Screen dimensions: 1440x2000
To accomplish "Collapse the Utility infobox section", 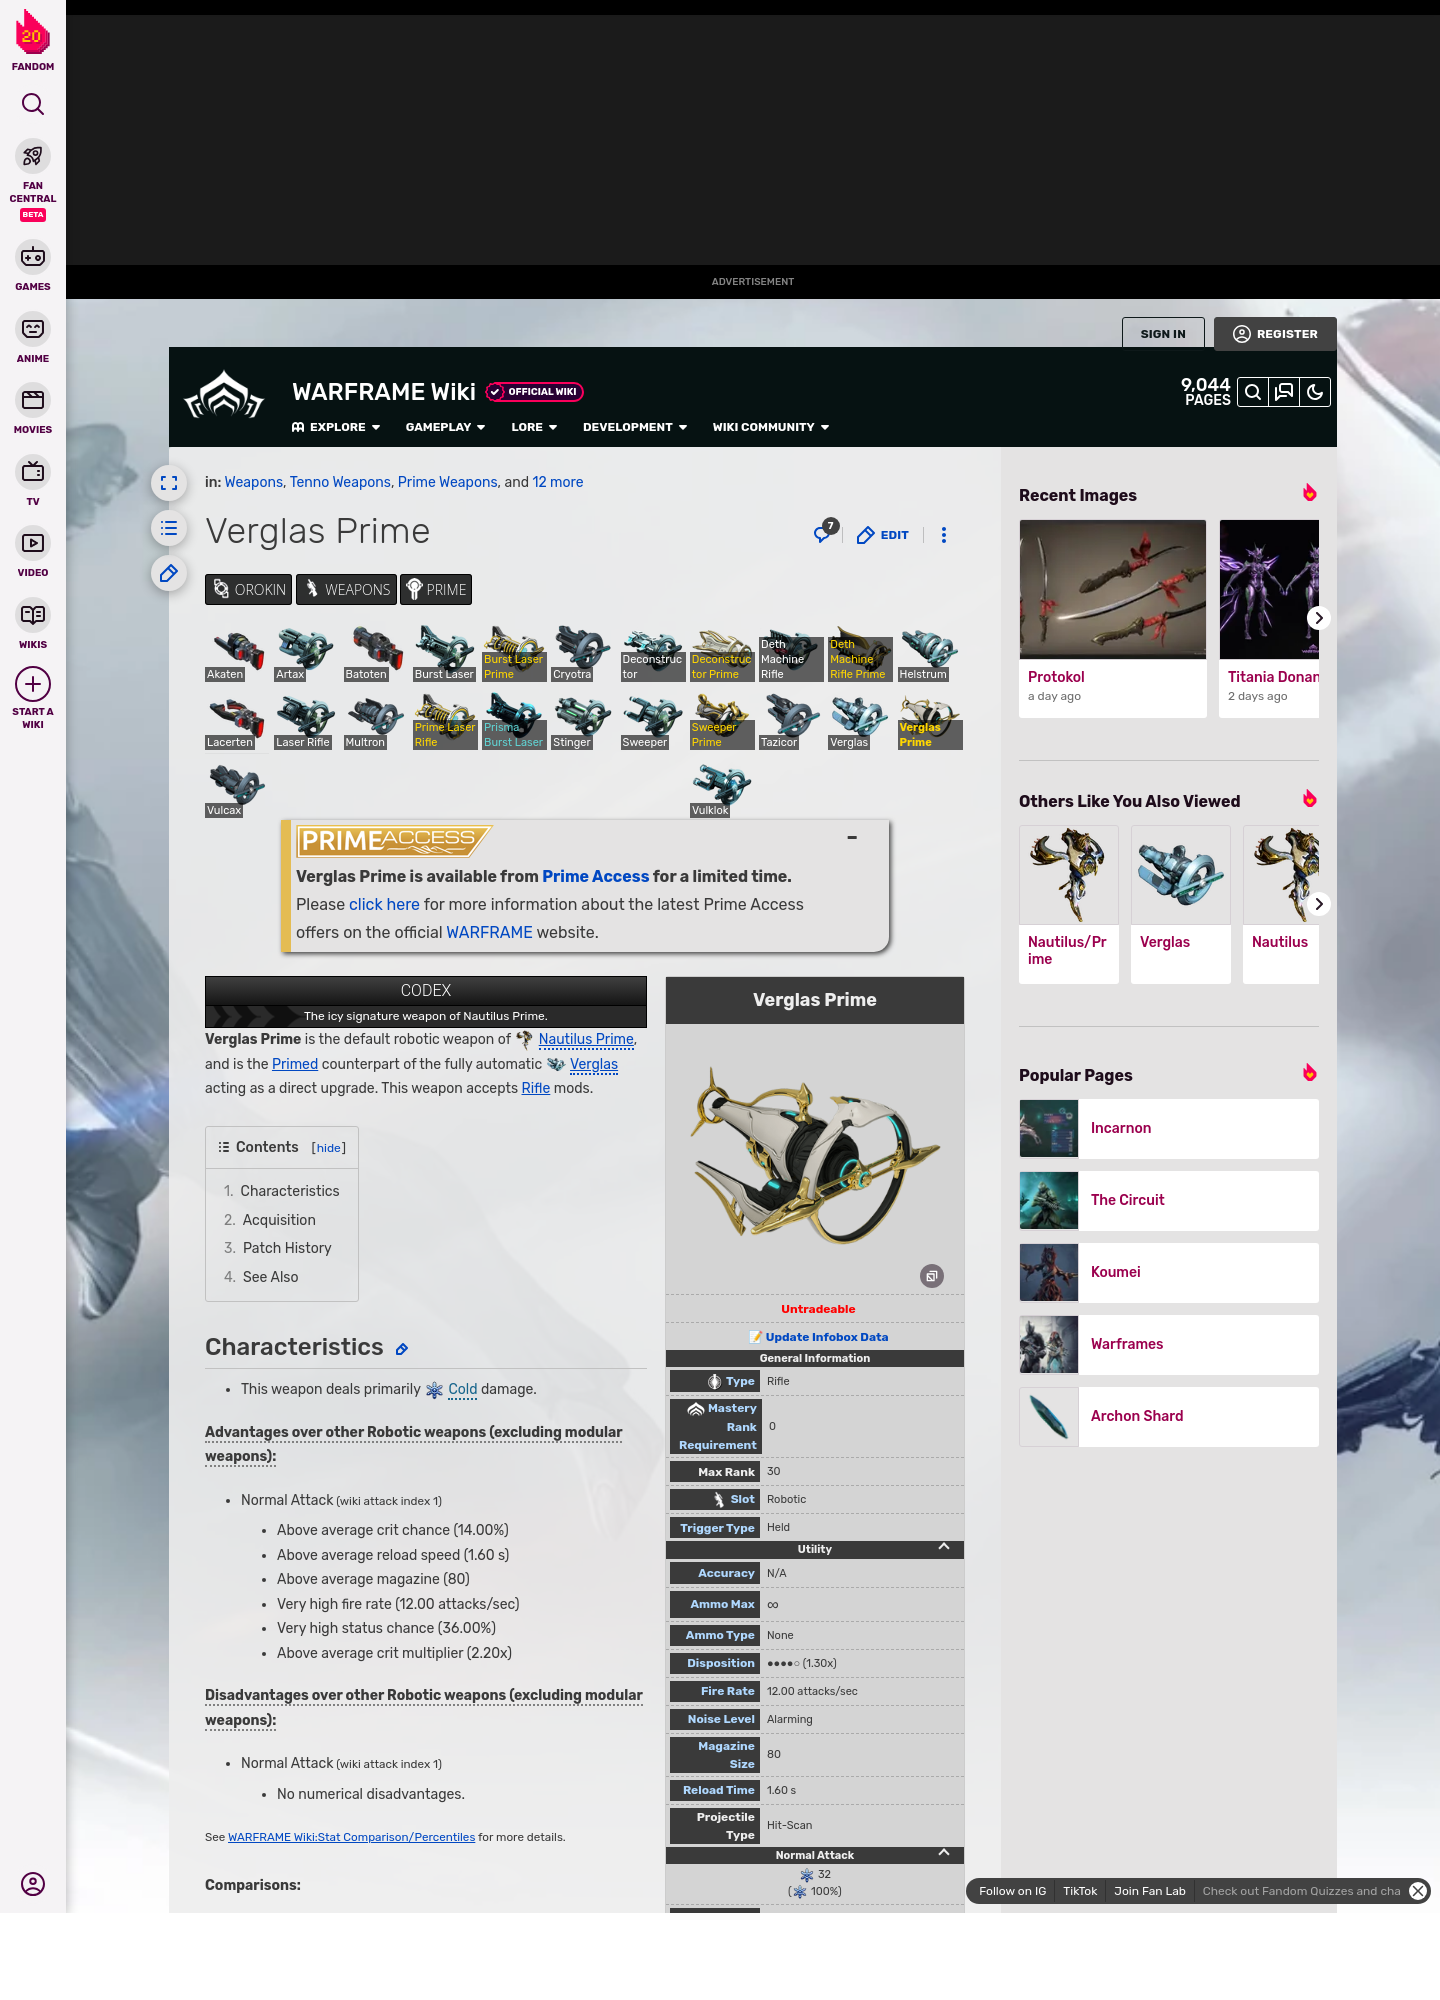I will coord(944,1547).
